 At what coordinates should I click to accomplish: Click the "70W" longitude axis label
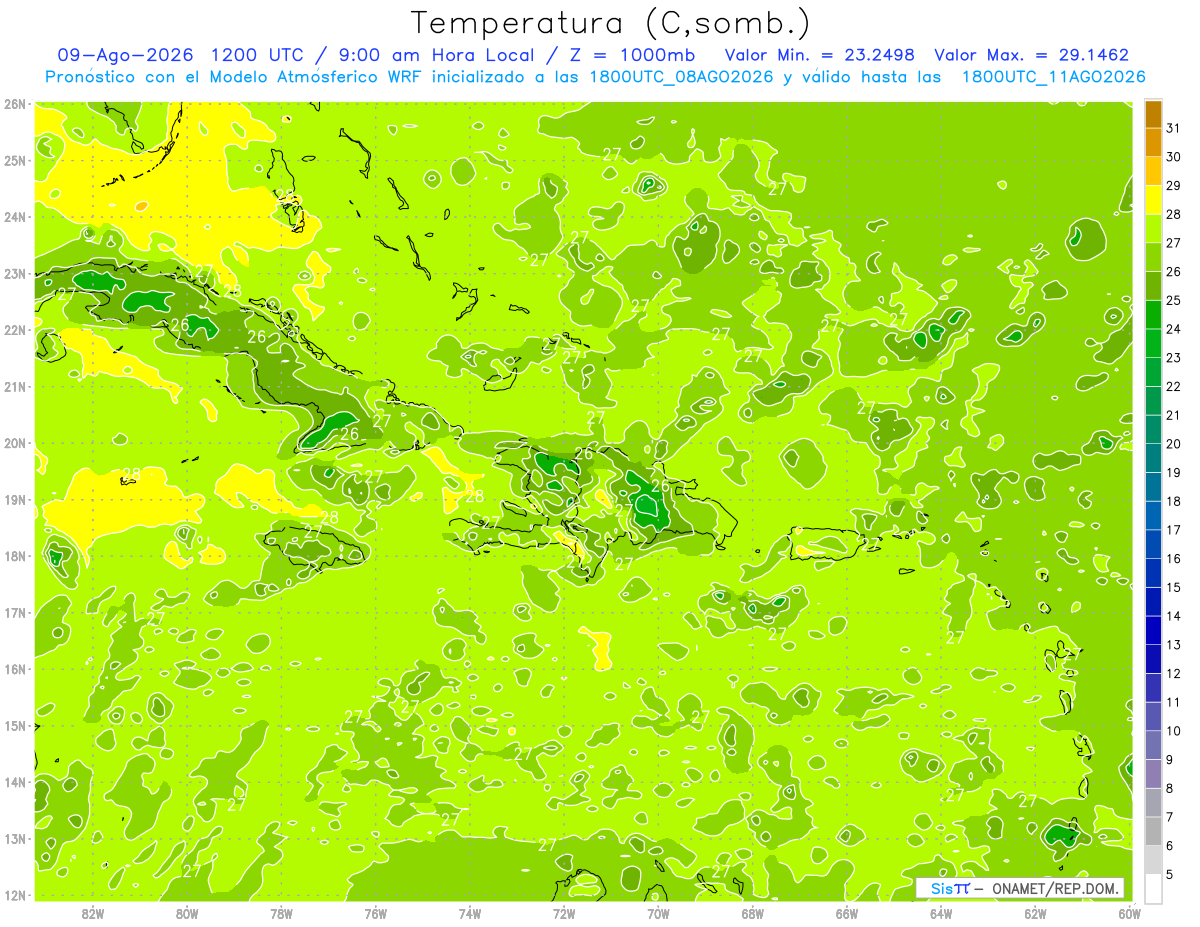pos(658,913)
